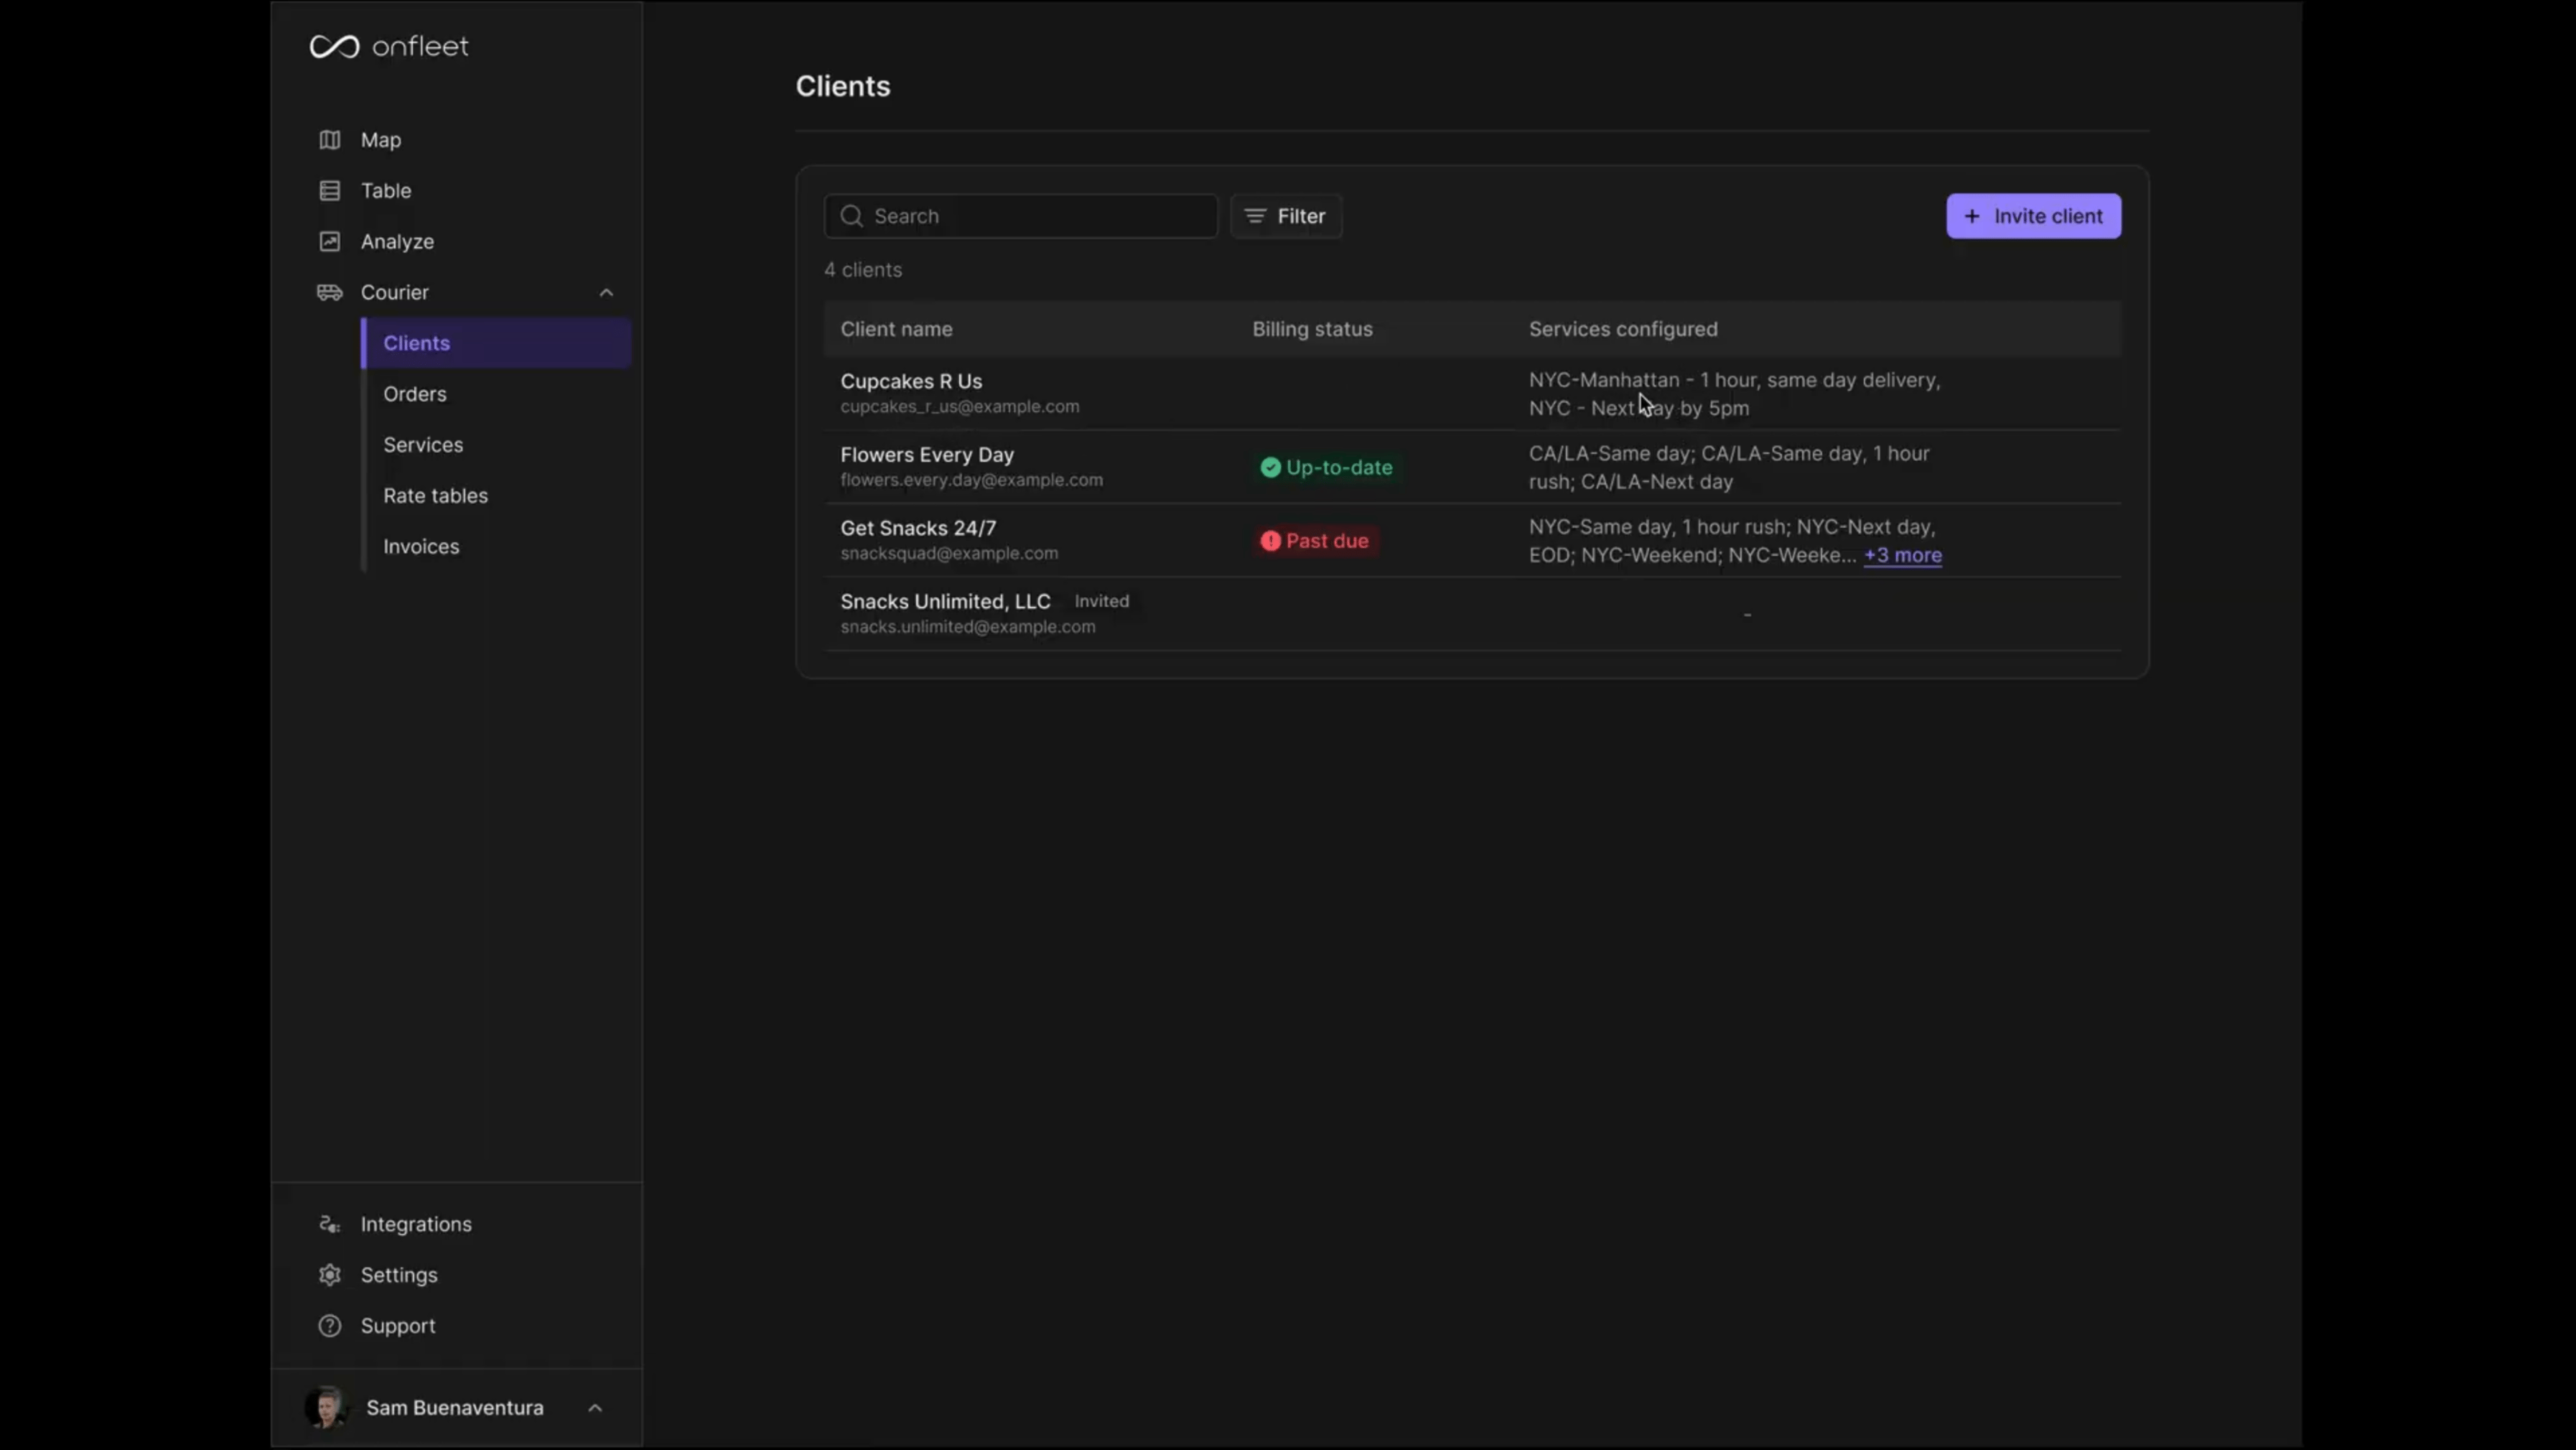Switch to the Orders page
The height and width of the screenshot is (1450, 2576).
pyautogui.click(x=415, y=393)
